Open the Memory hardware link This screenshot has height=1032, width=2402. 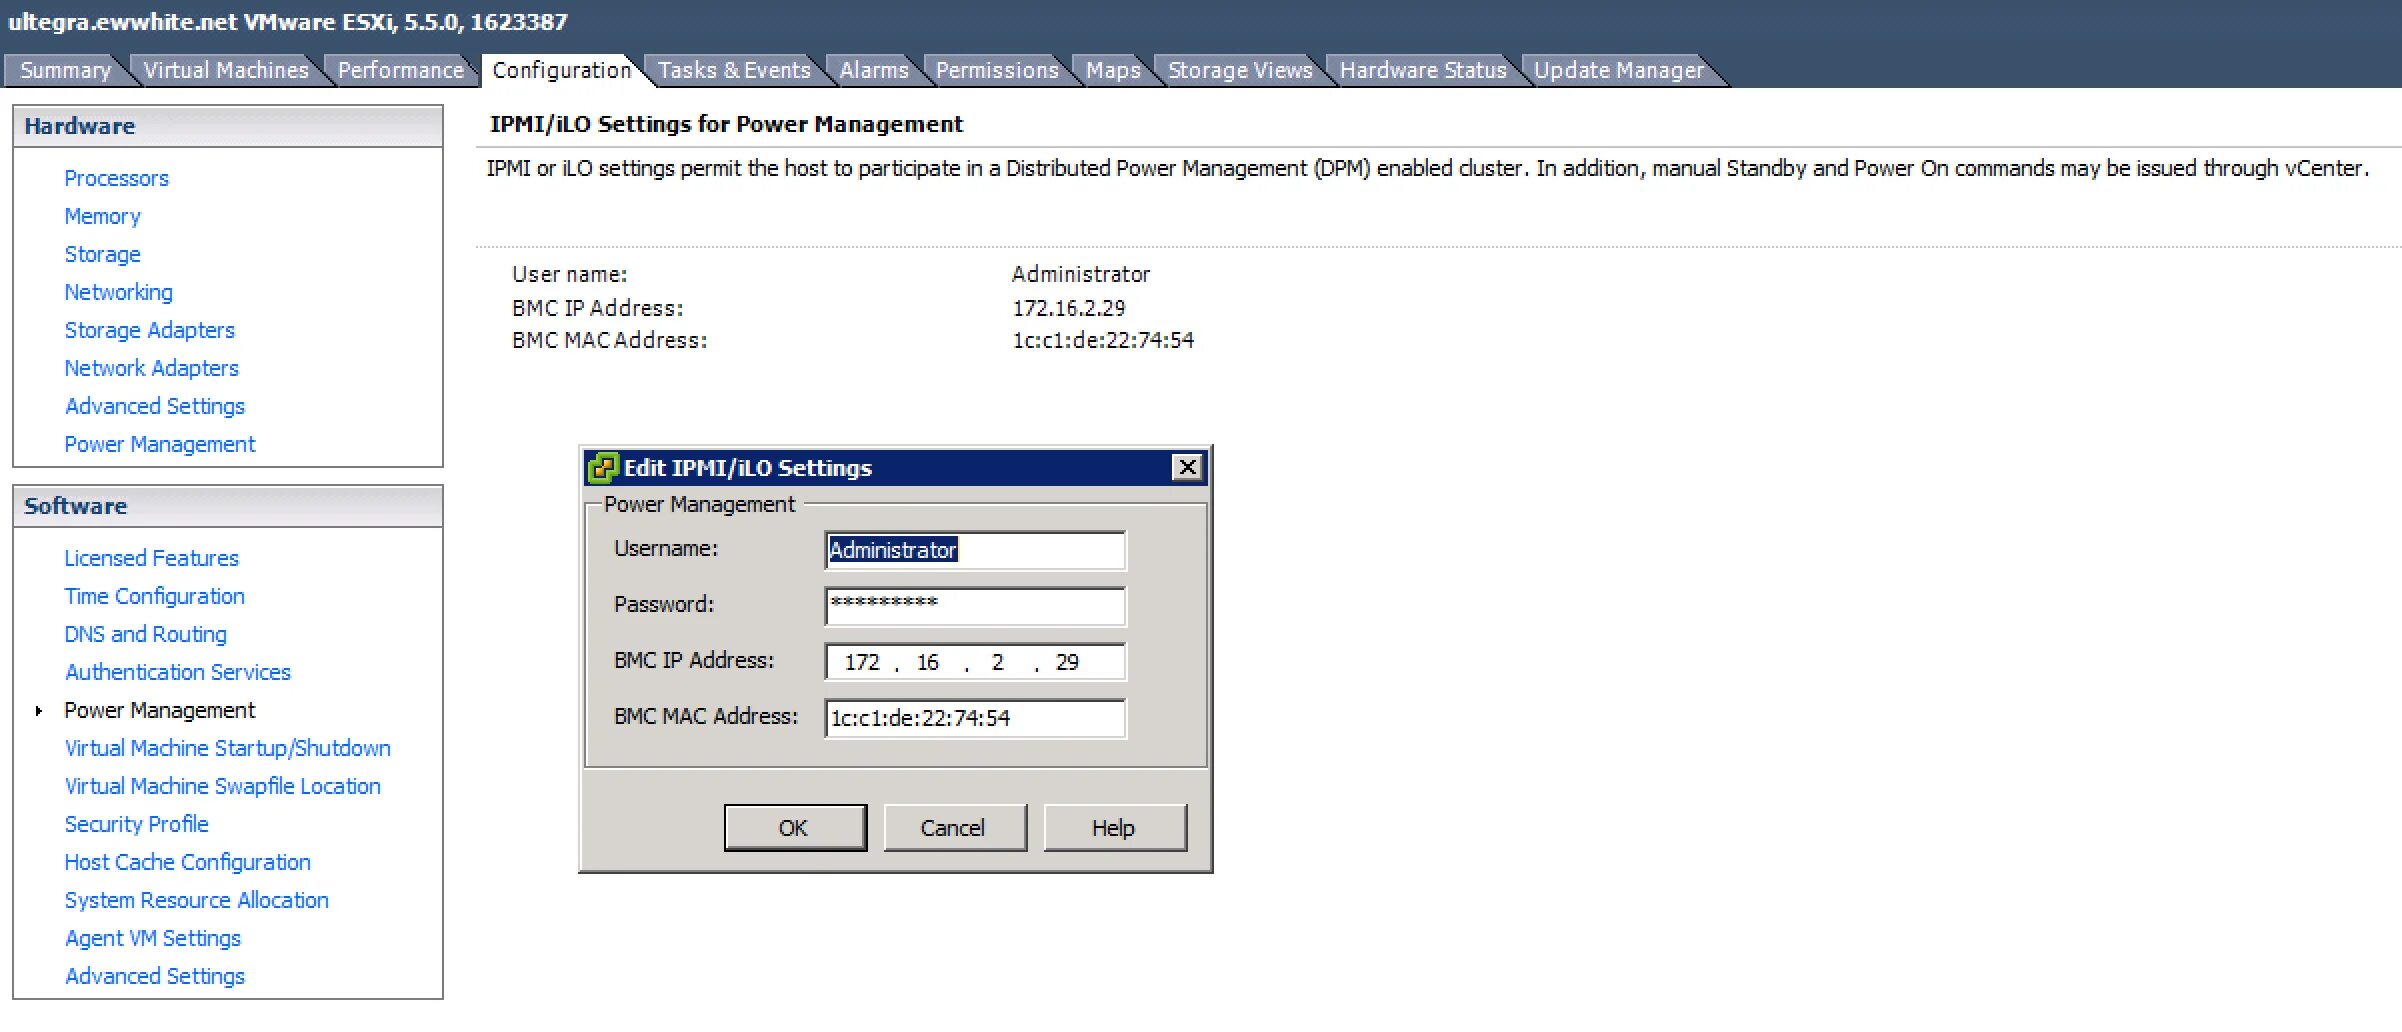103,216
